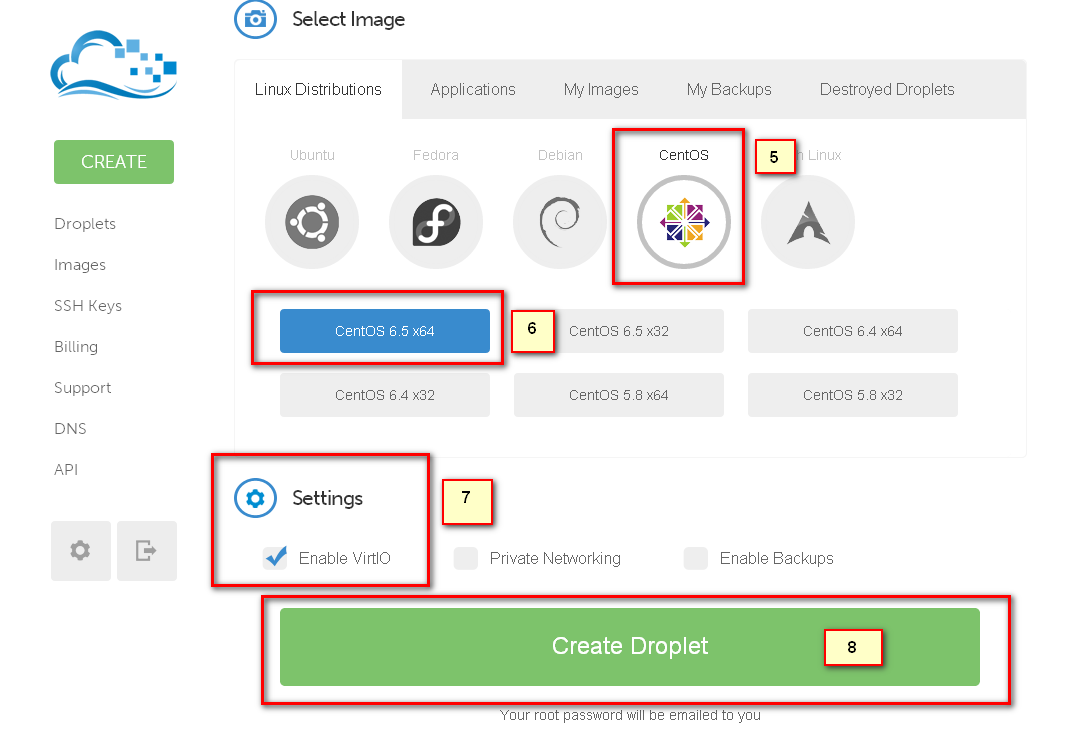
Task: Go to SSH Keys page
Action: click(x=88, y=305)
